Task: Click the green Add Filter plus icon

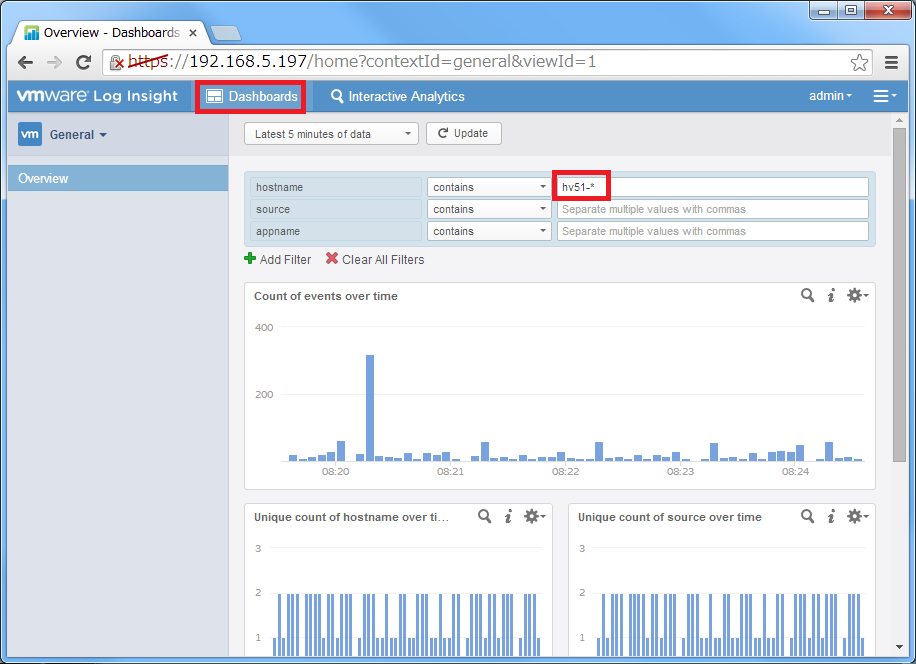Action: [x=250, y=259]
